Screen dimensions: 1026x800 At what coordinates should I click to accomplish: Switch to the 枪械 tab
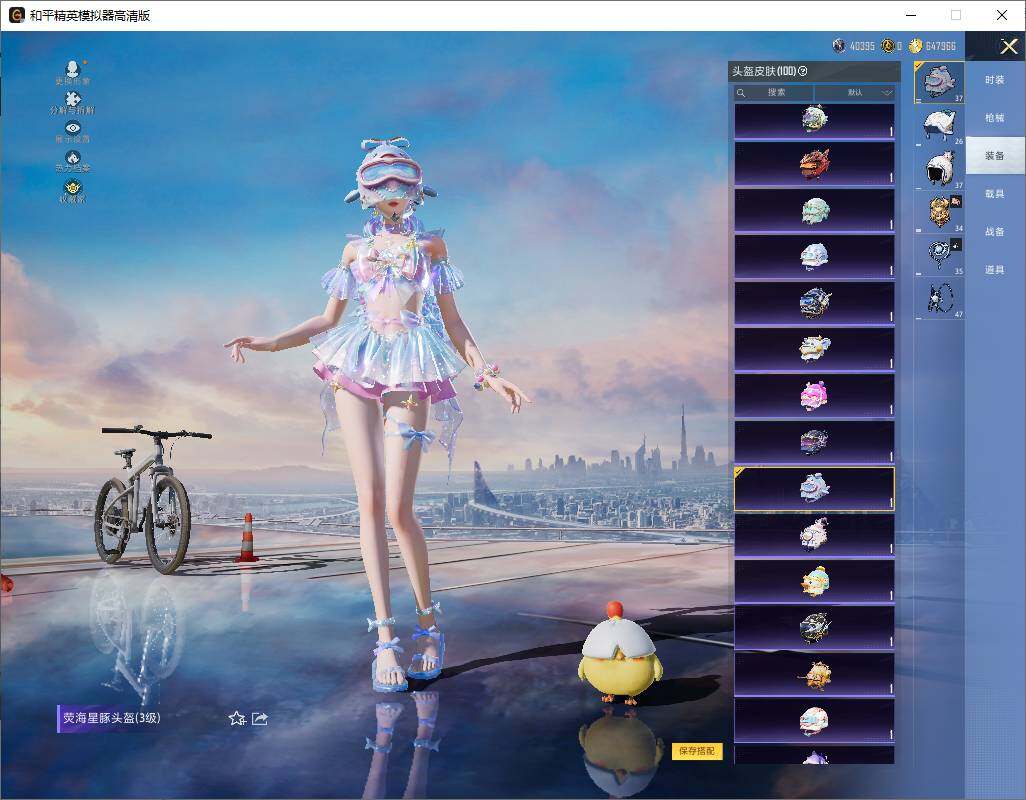pyautogui.click(x=995, y=118)
